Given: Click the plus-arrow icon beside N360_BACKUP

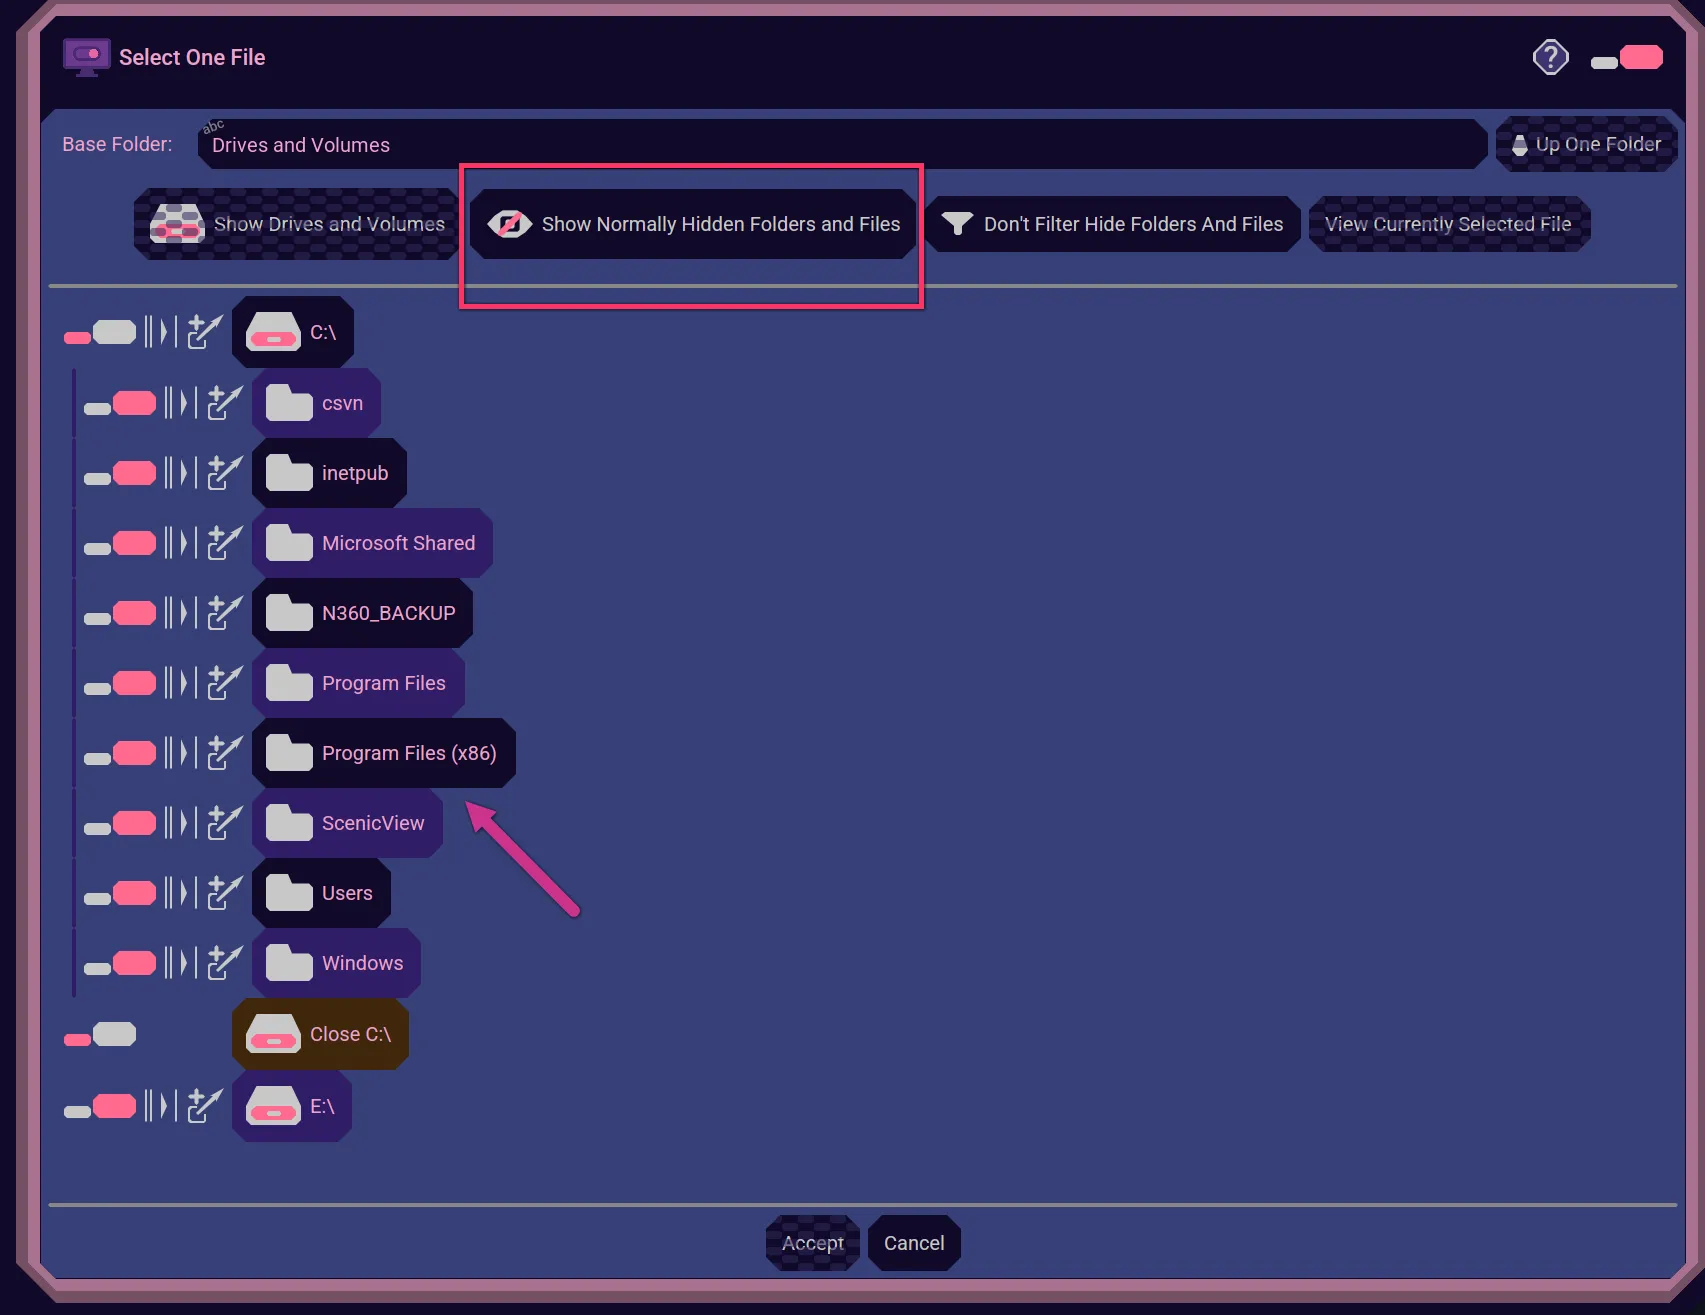Looking at the screenshot, I should click(225, 613).
